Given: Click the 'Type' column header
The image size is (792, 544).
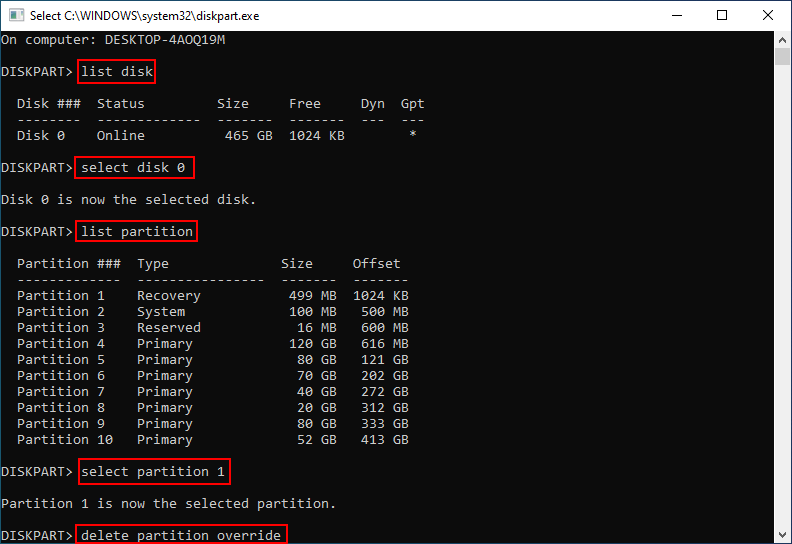Looking at the screenshot, I should pyautogui.click(x=153, y=264).
